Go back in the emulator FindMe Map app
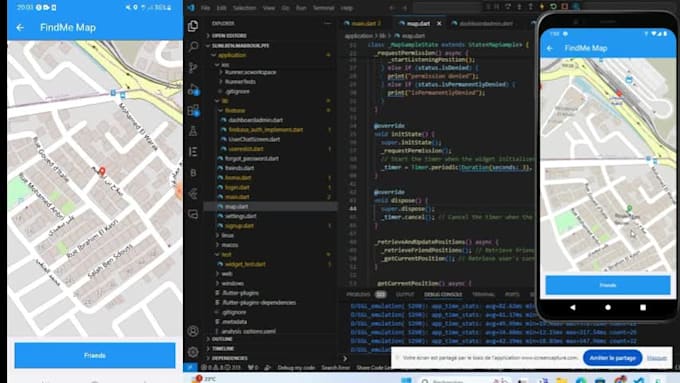 point(550,48)
